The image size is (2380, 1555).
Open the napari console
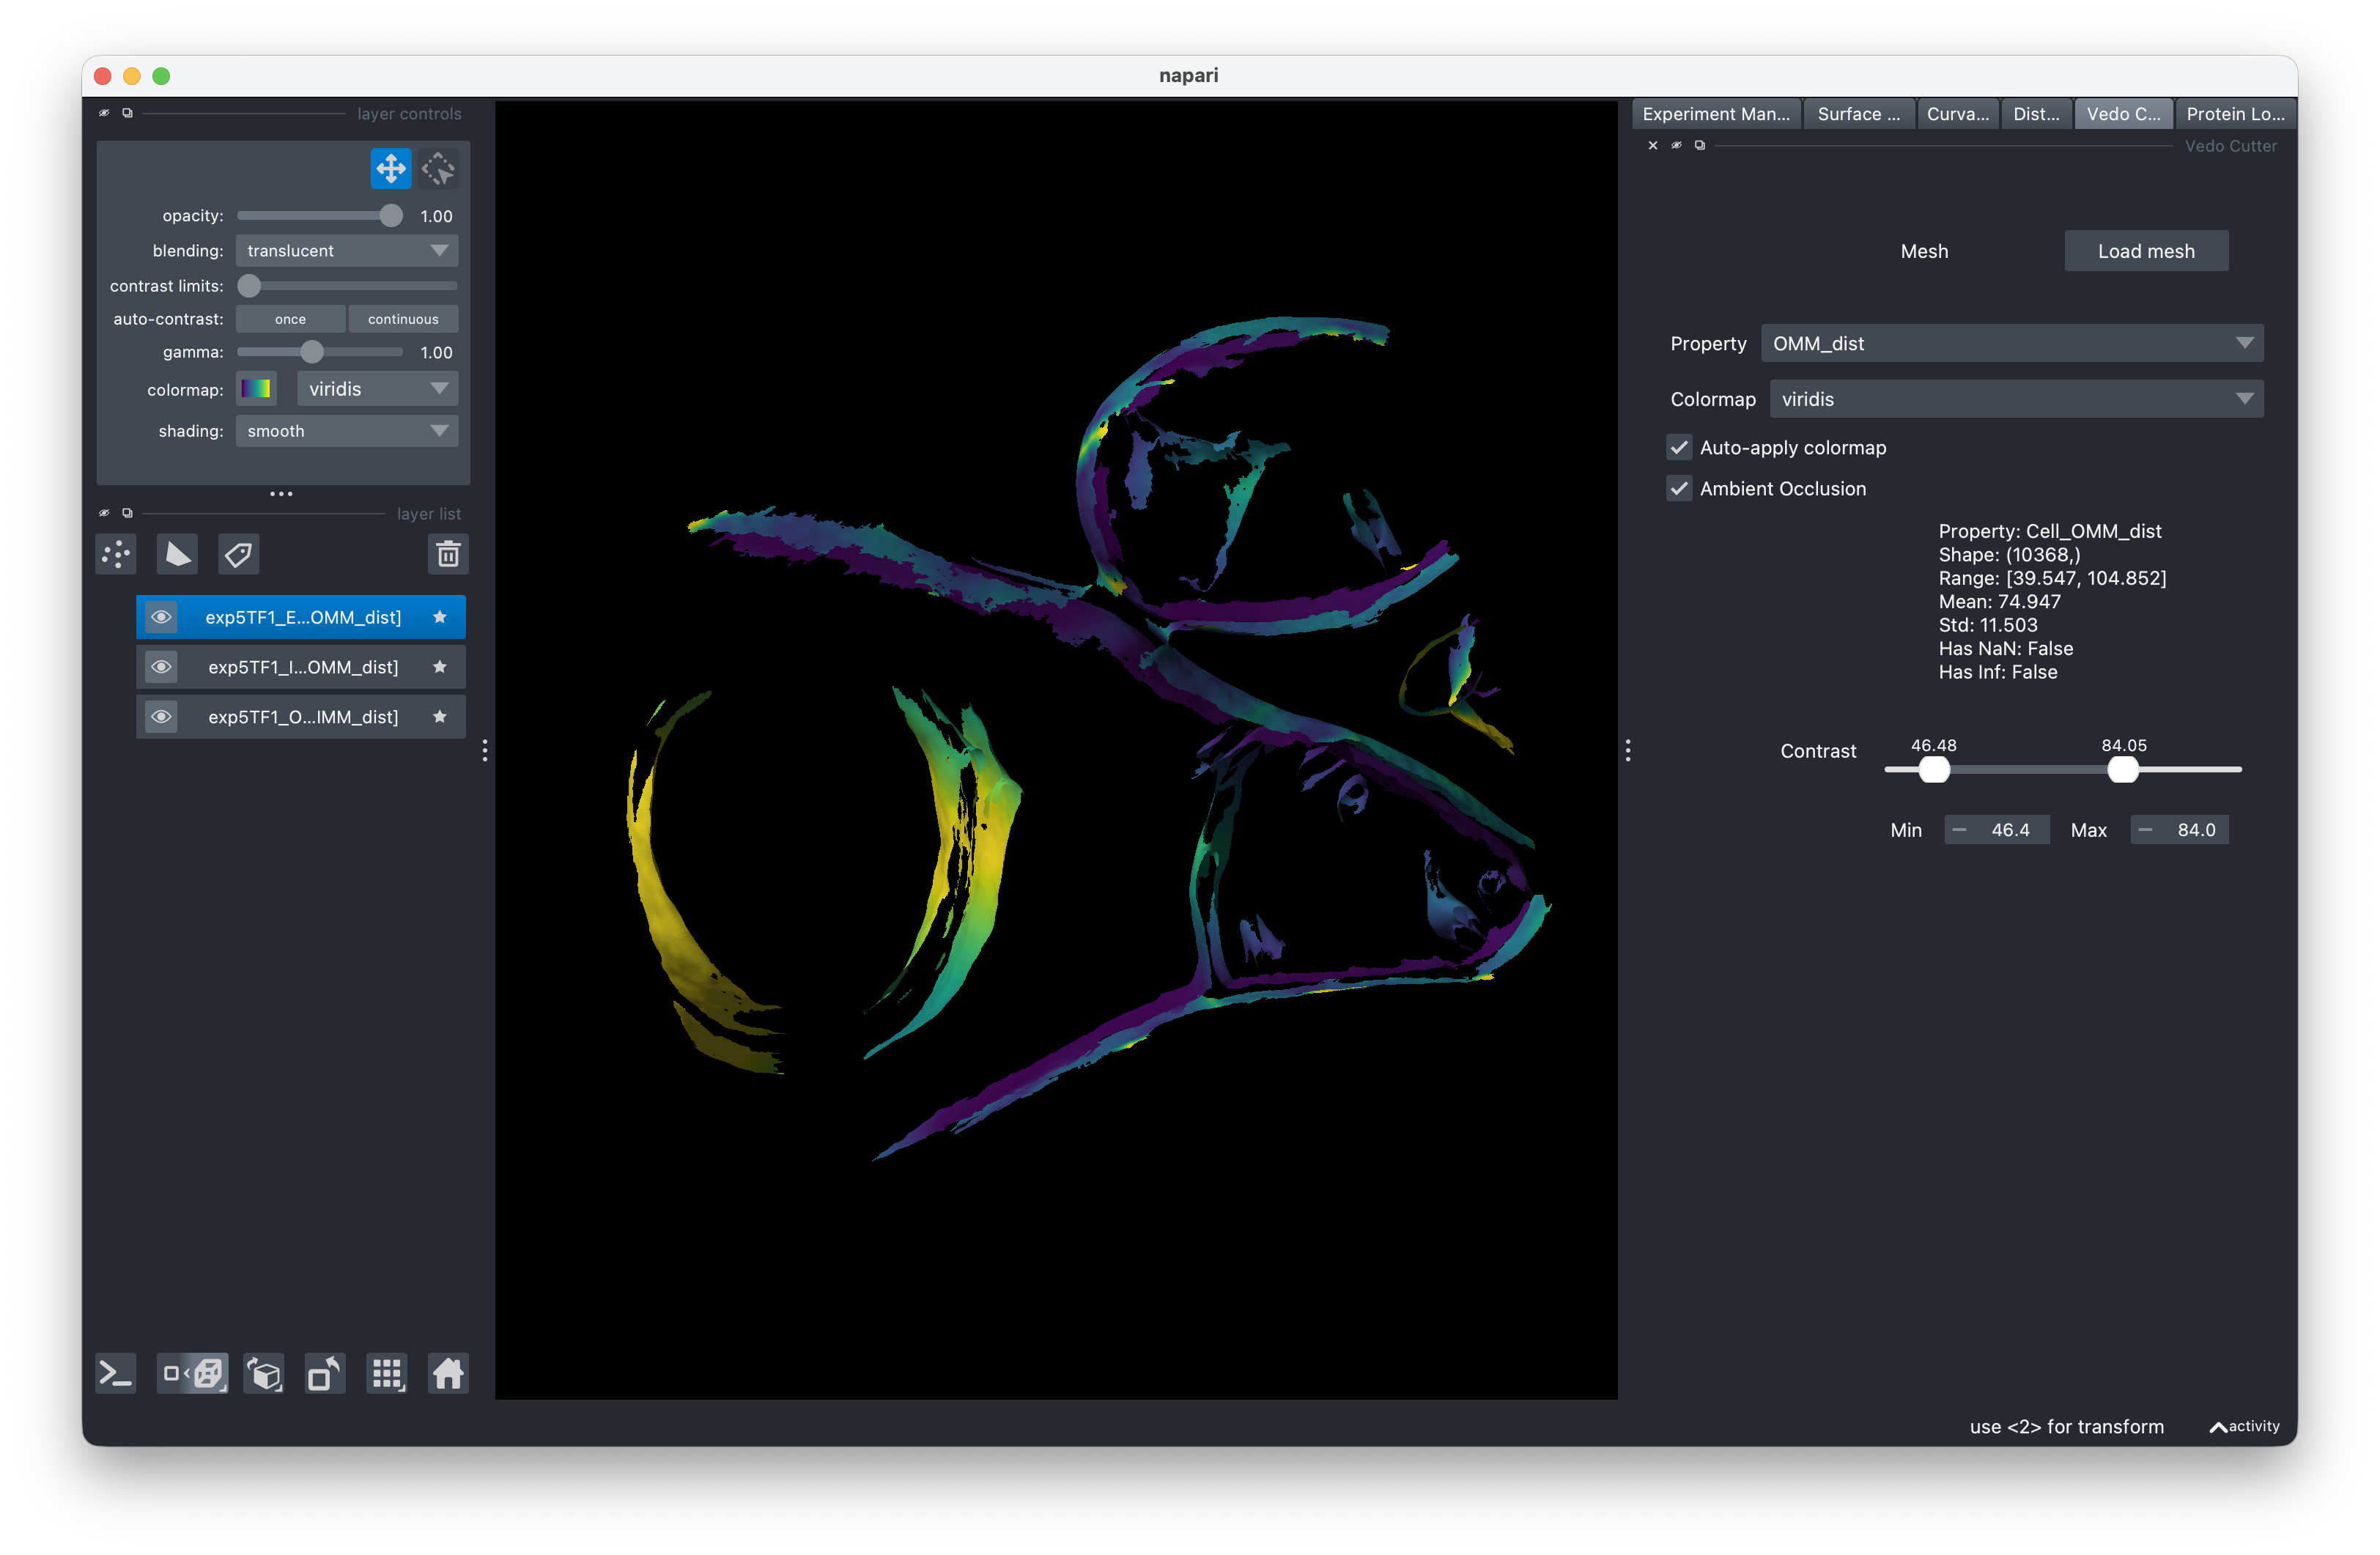pyautogui.click(x=116, y=1373)
